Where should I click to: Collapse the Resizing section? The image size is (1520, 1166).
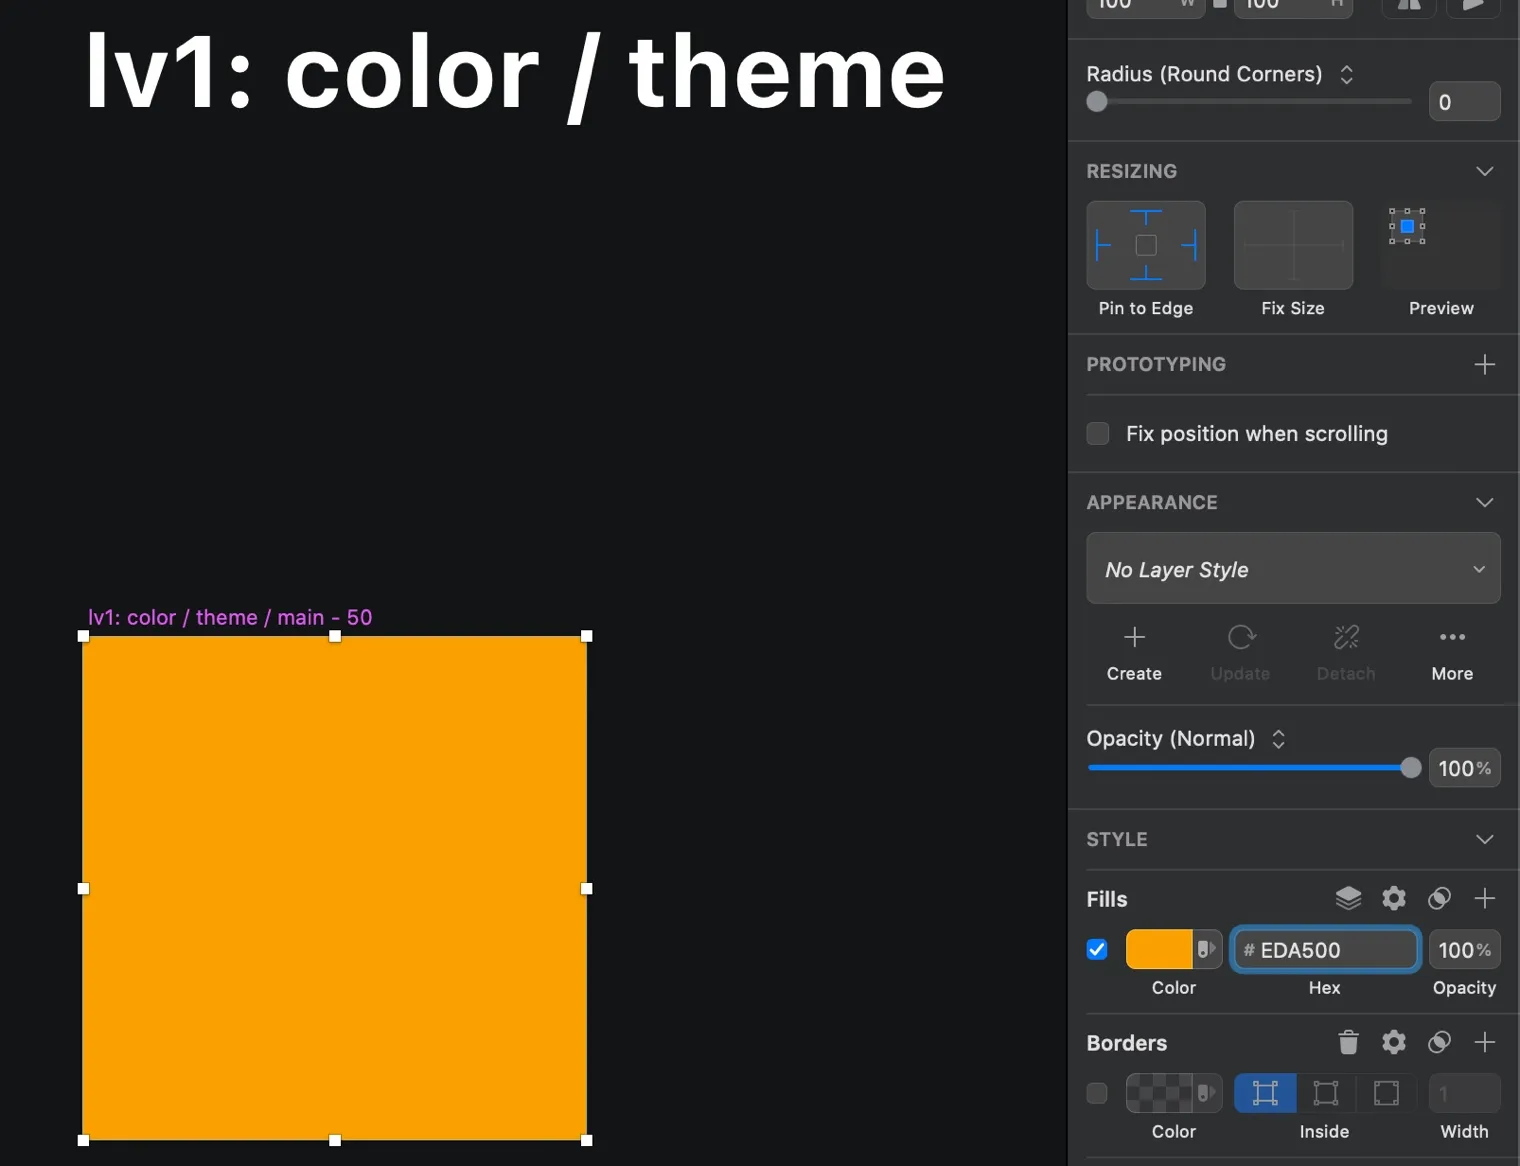tap(1484, 171)
